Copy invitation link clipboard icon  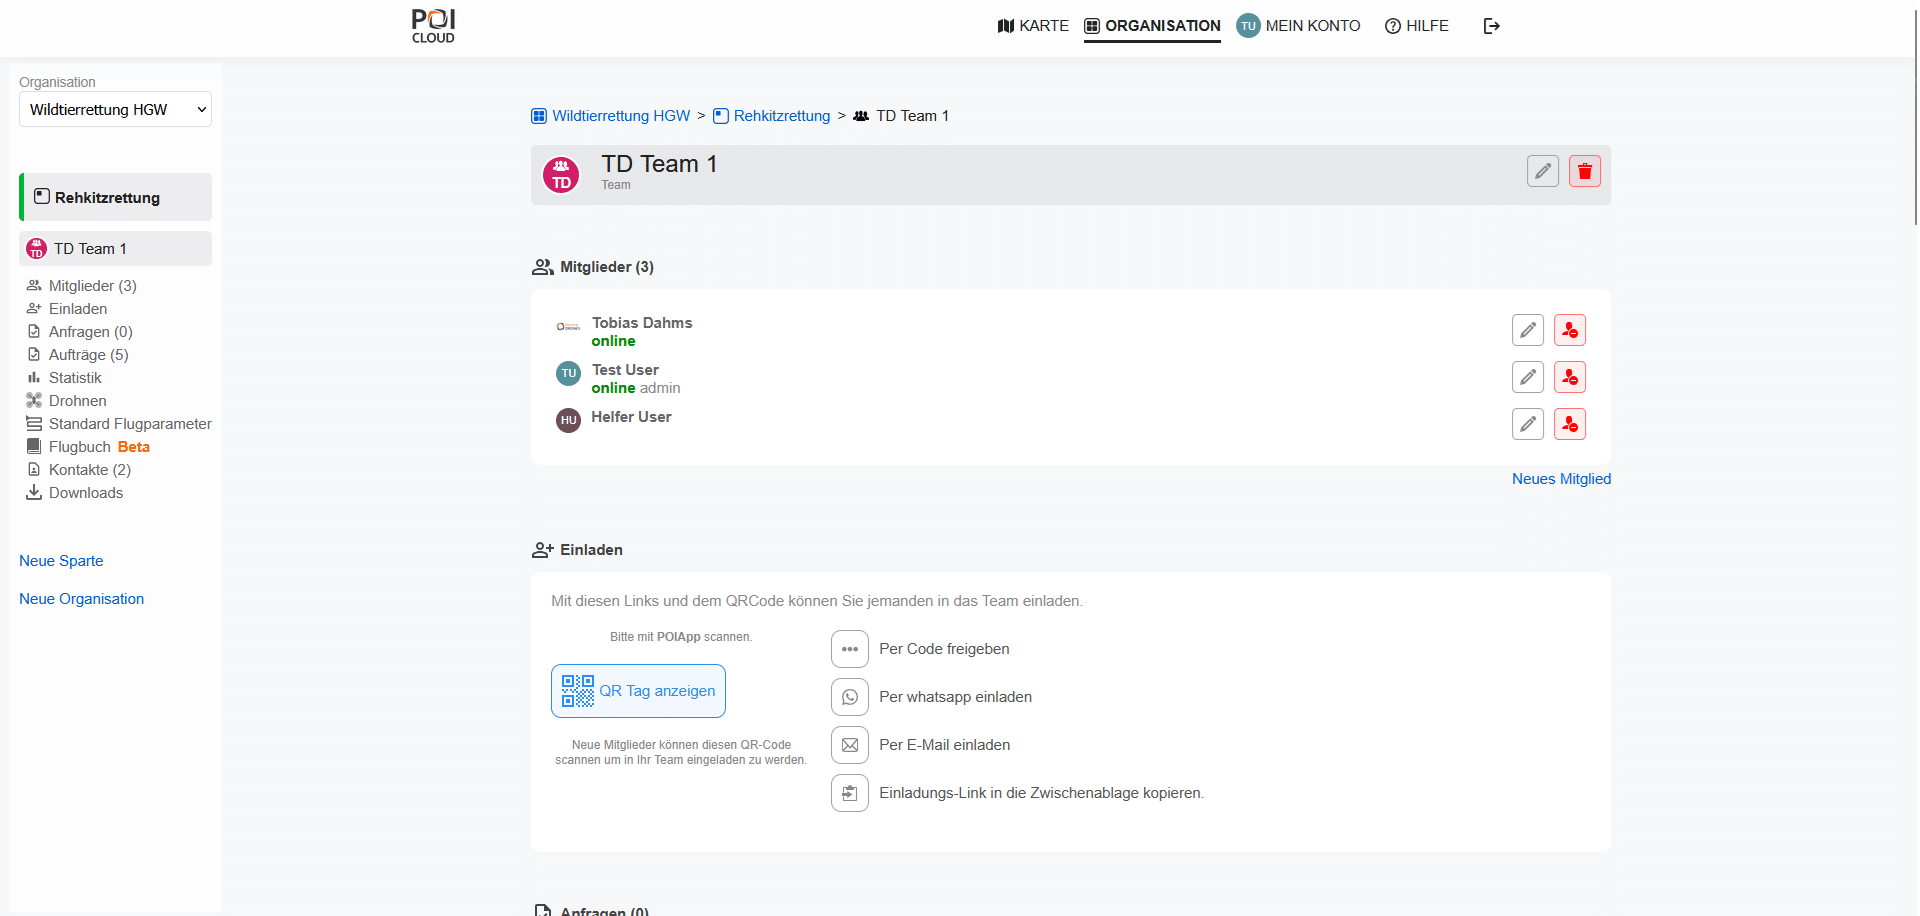(850, 793)
